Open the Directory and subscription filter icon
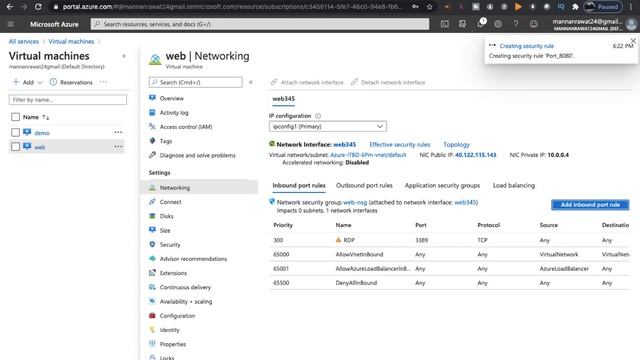This screenshot has height=360, width=640. click(x=462, y=24)
